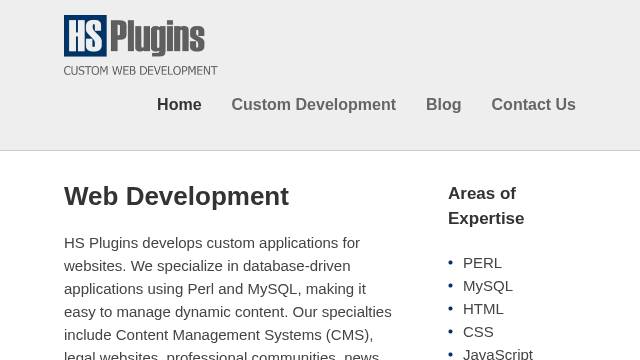Open the Contact Us page
Screen dimensions: 640x360
(x=533, y=104)
